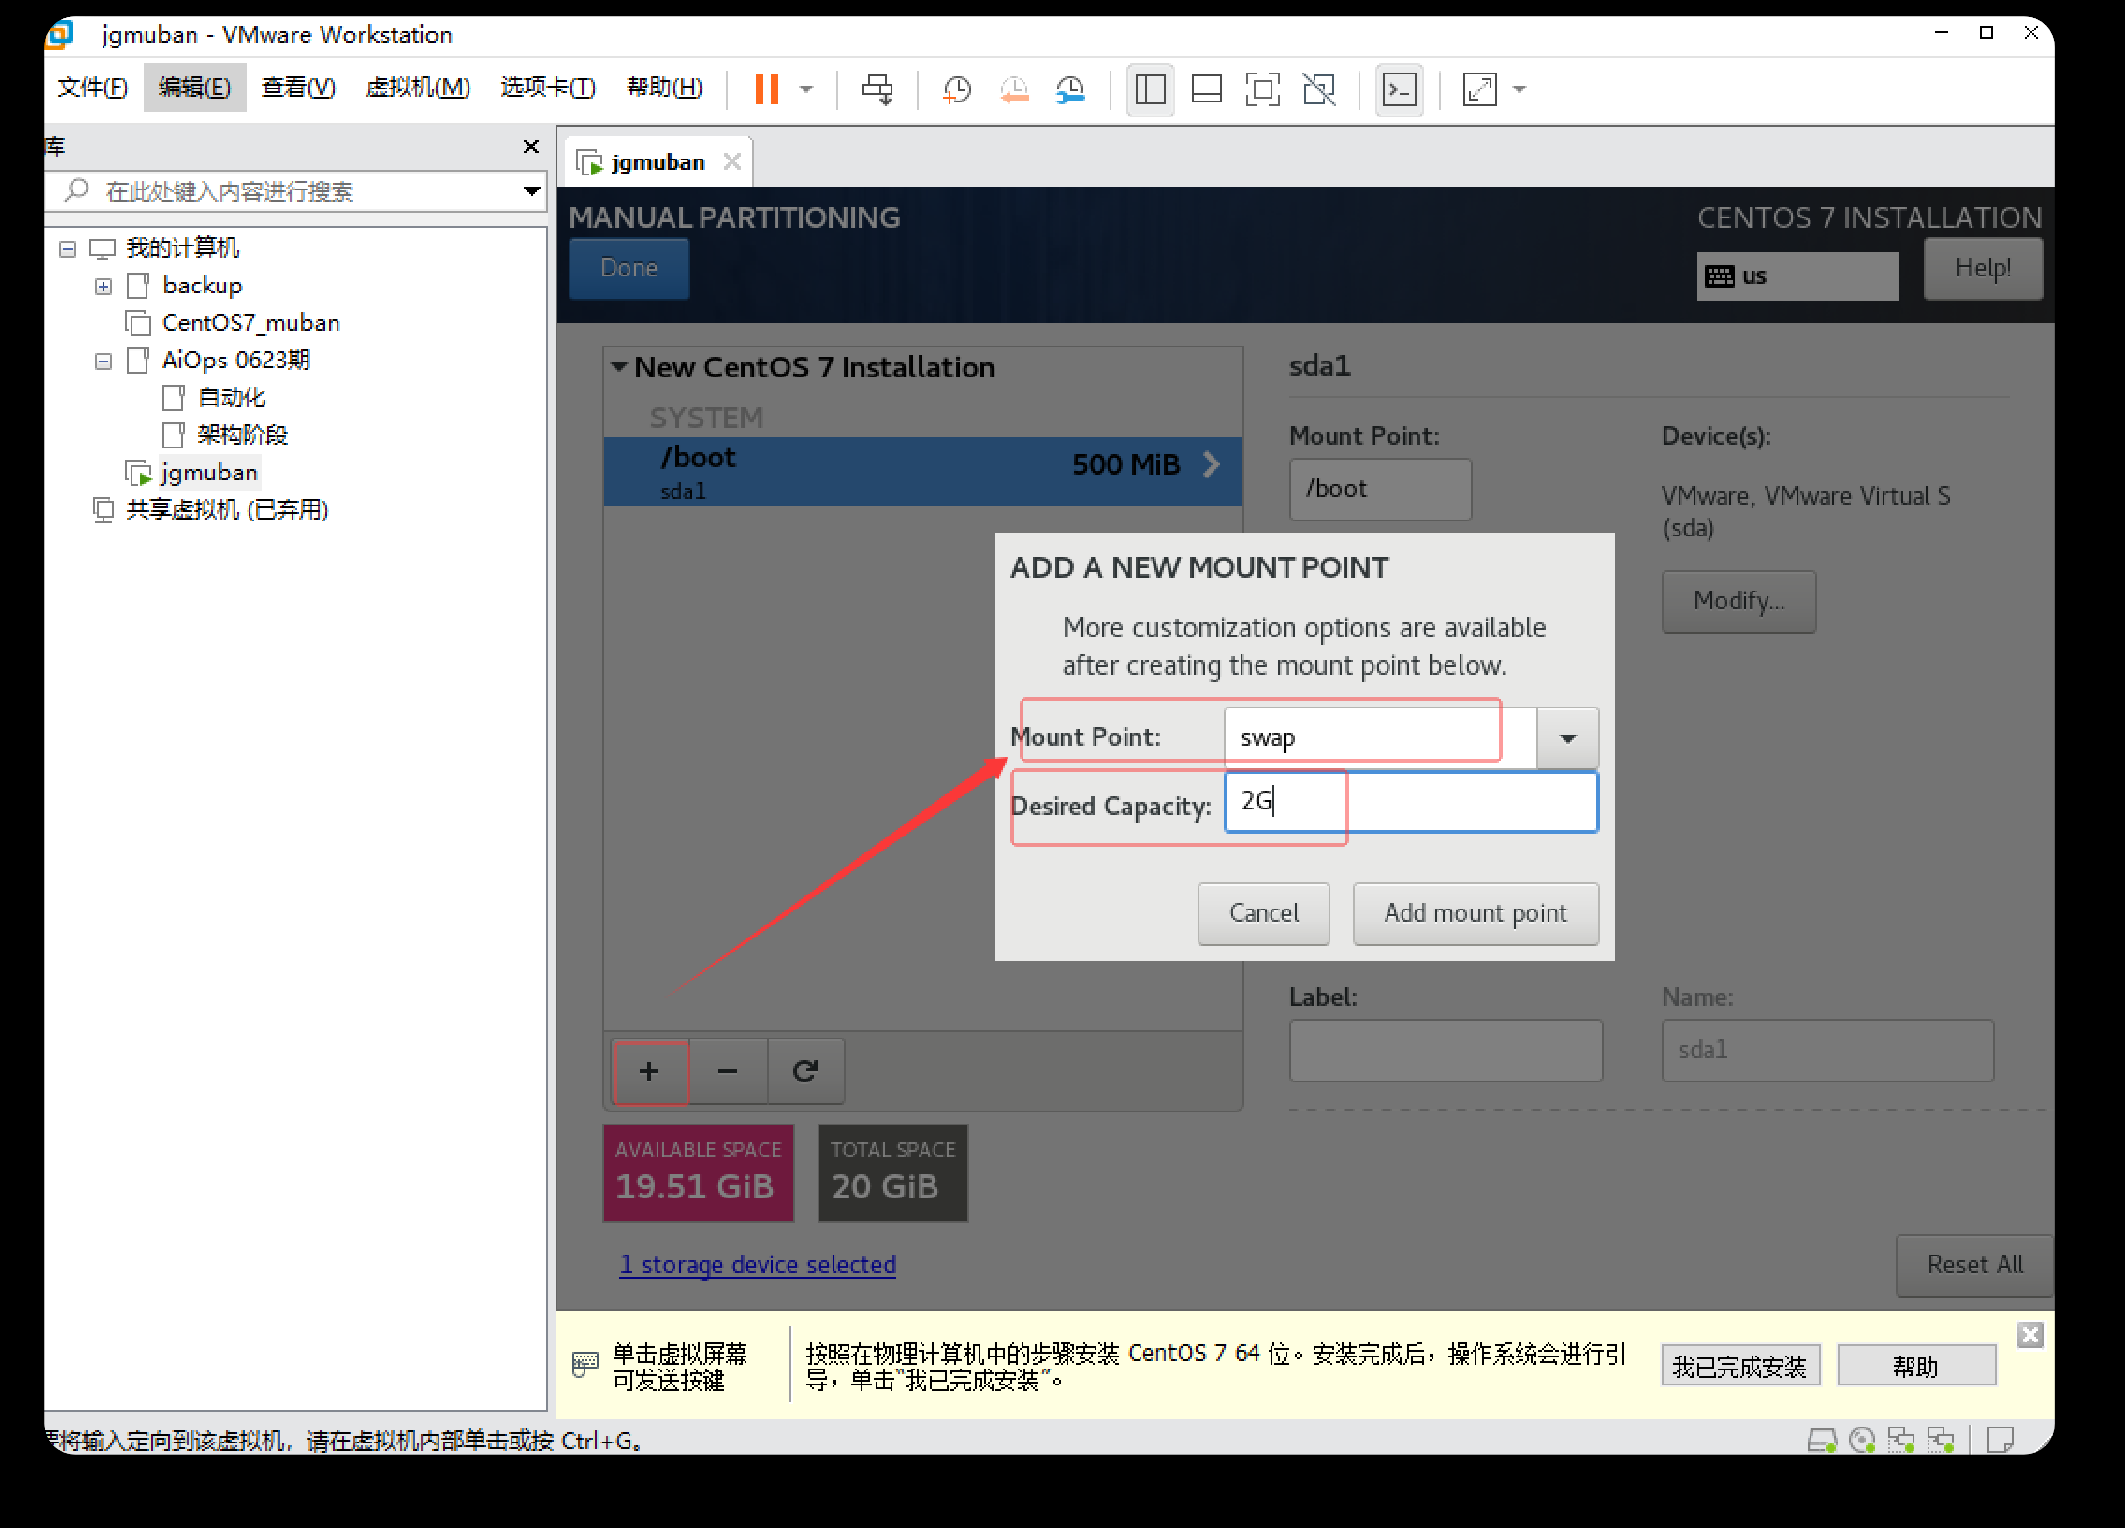Open the console view icon
Viewport: 2125px width, 1528px height.
[1399, 89]
